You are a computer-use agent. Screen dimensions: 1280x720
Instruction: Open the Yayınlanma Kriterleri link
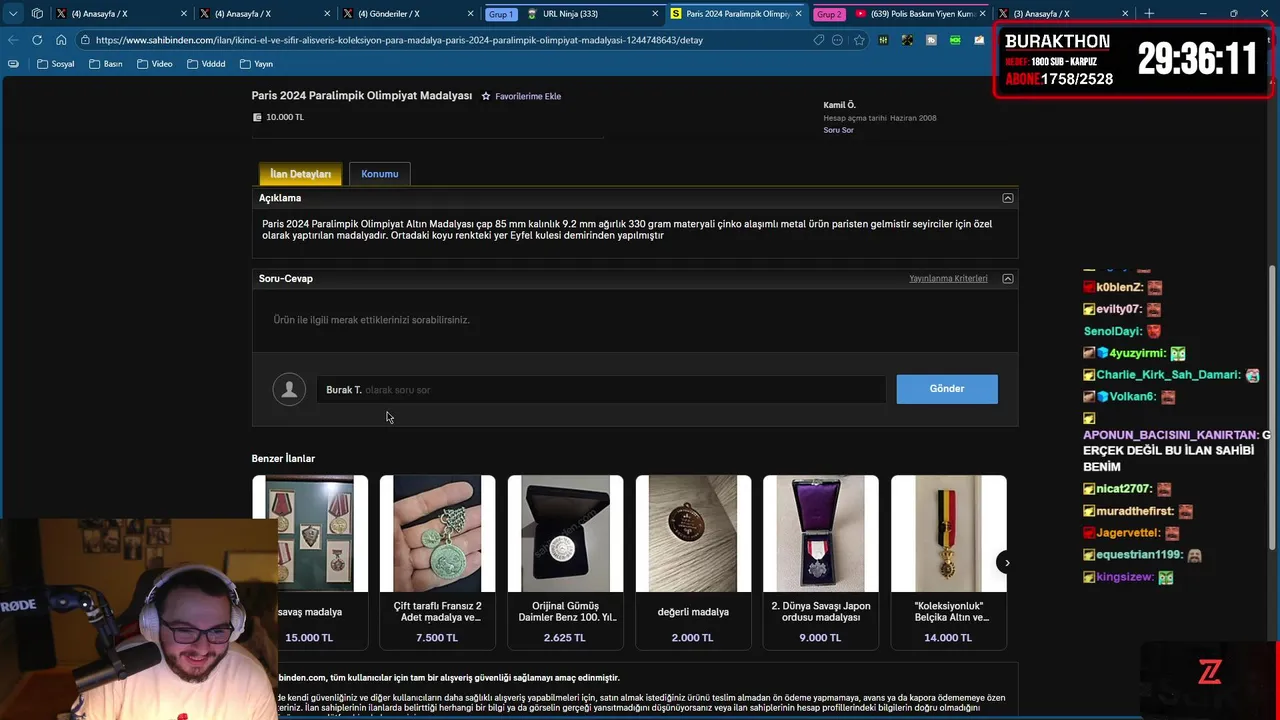pos(948,278)
